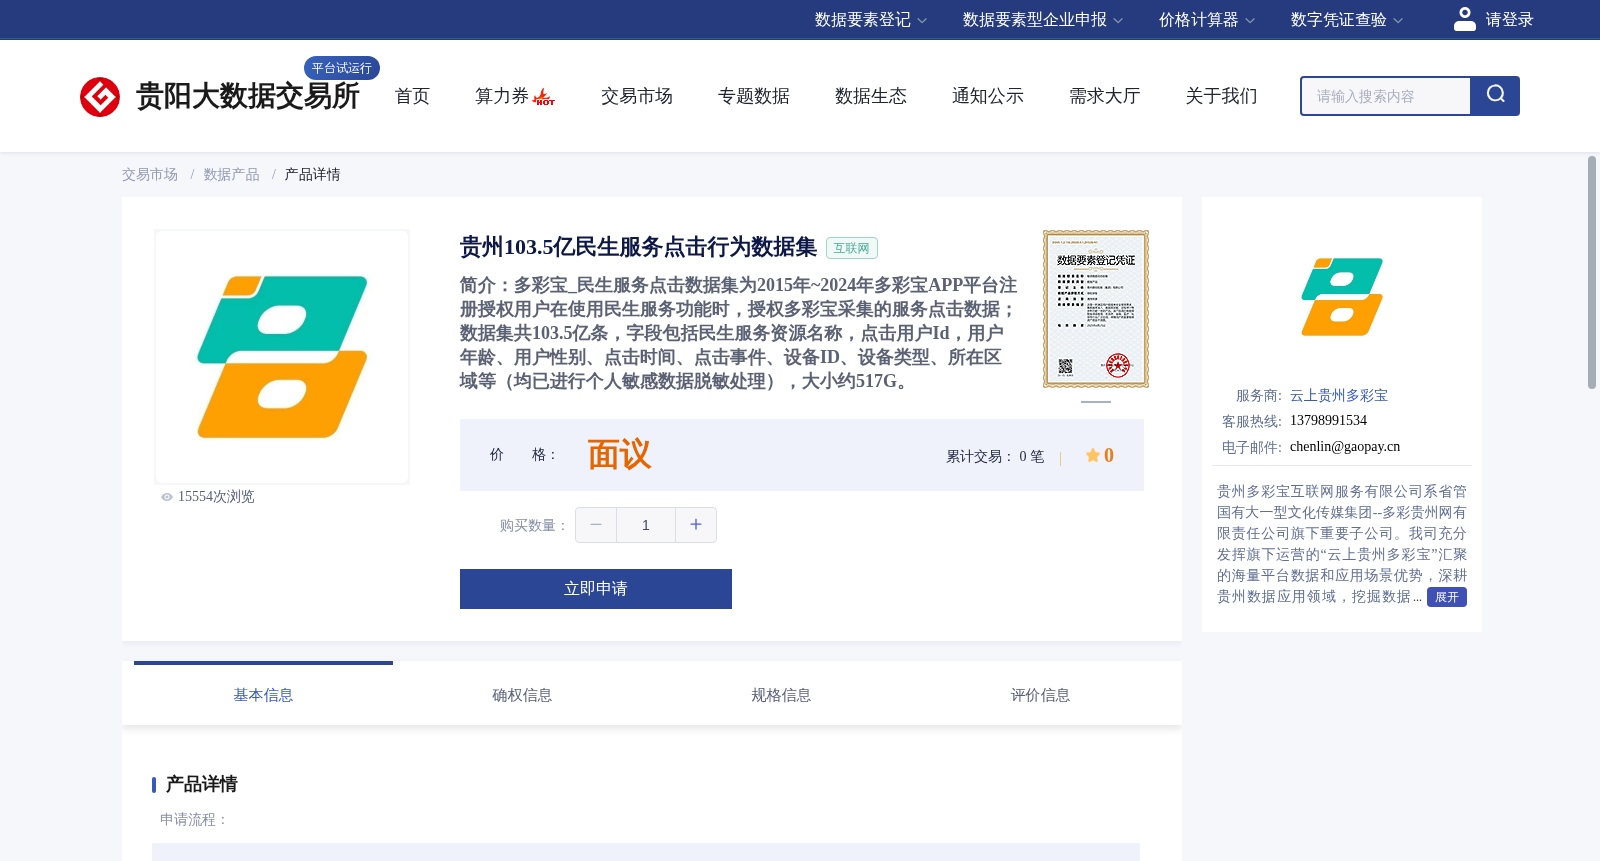1600x861 pixels.
Task: Open 关于我们 navigation item
Action: [x=1222, y=96]
